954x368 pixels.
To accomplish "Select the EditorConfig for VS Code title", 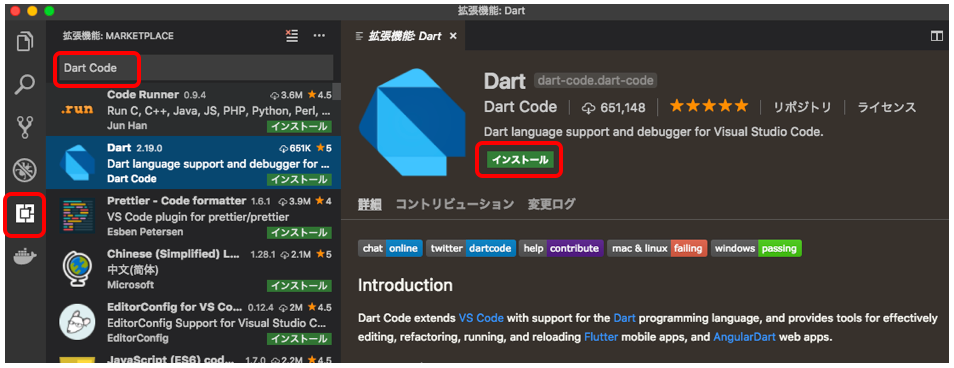I will coord(175,307).
